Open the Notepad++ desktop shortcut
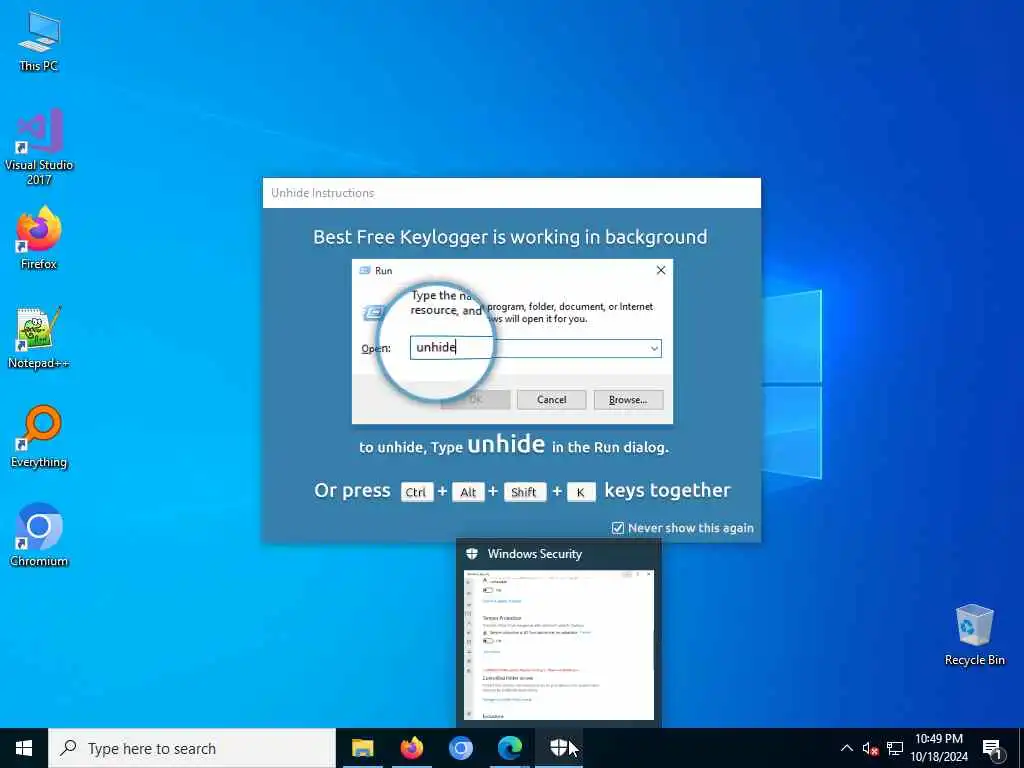 click(39, 338)
